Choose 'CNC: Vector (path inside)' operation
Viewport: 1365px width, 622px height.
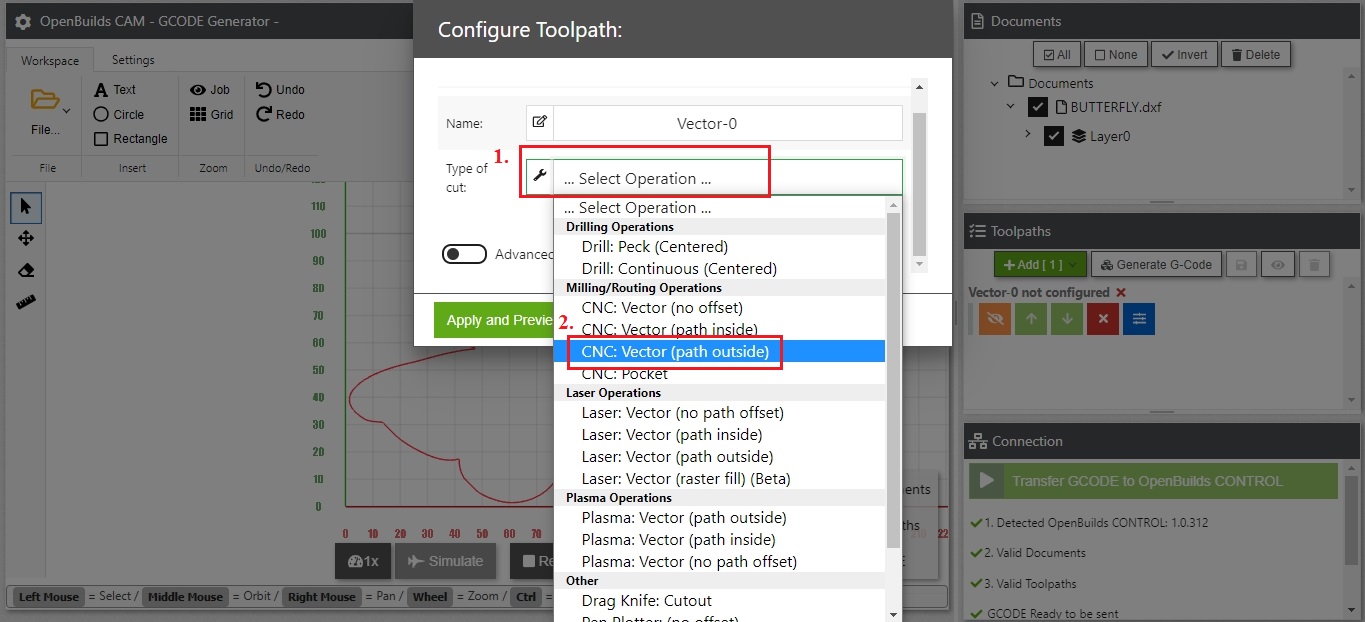(719, 329)
